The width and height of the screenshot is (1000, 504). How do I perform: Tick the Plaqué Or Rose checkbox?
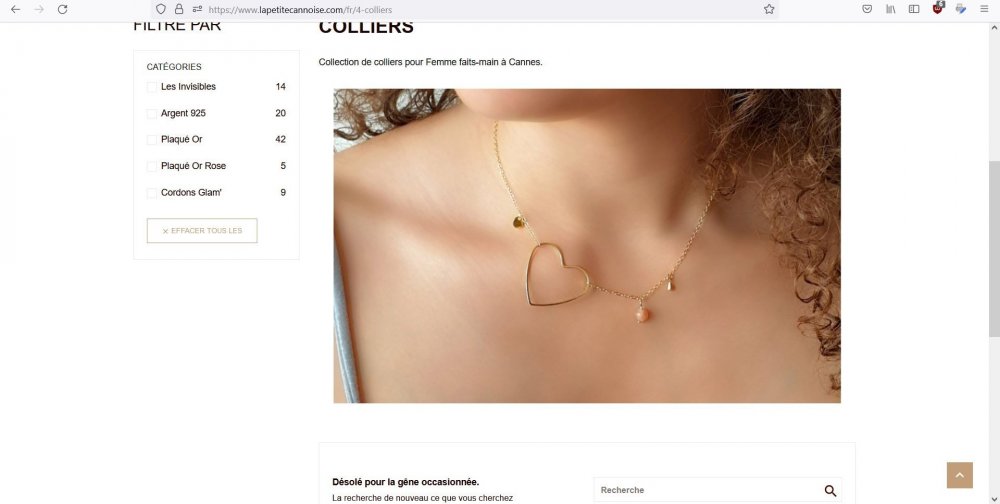pyautogui.click(x=152, y=167)
